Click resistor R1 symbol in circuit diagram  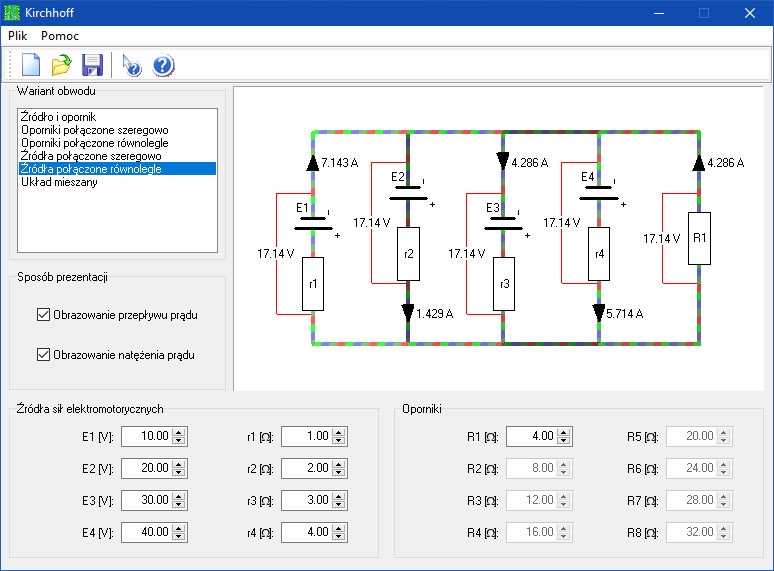(x=700, y=239)
